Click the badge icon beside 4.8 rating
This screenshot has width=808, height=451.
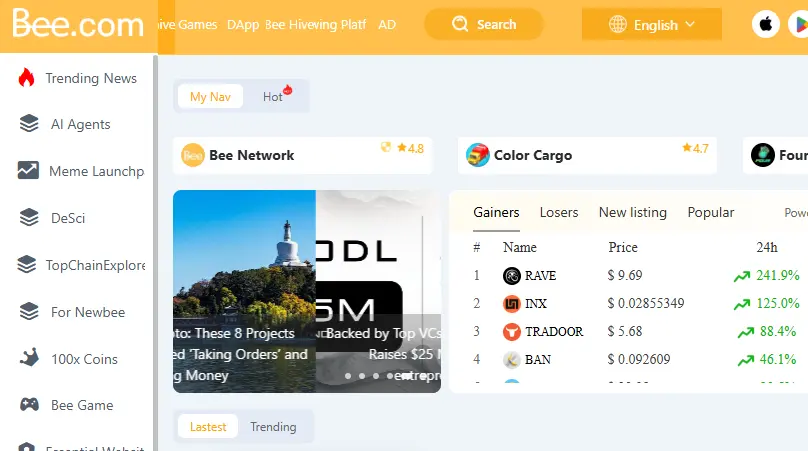tap(385, 147)
